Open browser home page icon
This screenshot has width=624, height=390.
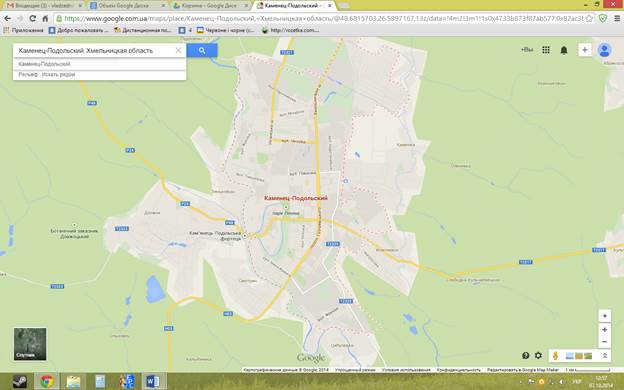click(x=45, y=19)
